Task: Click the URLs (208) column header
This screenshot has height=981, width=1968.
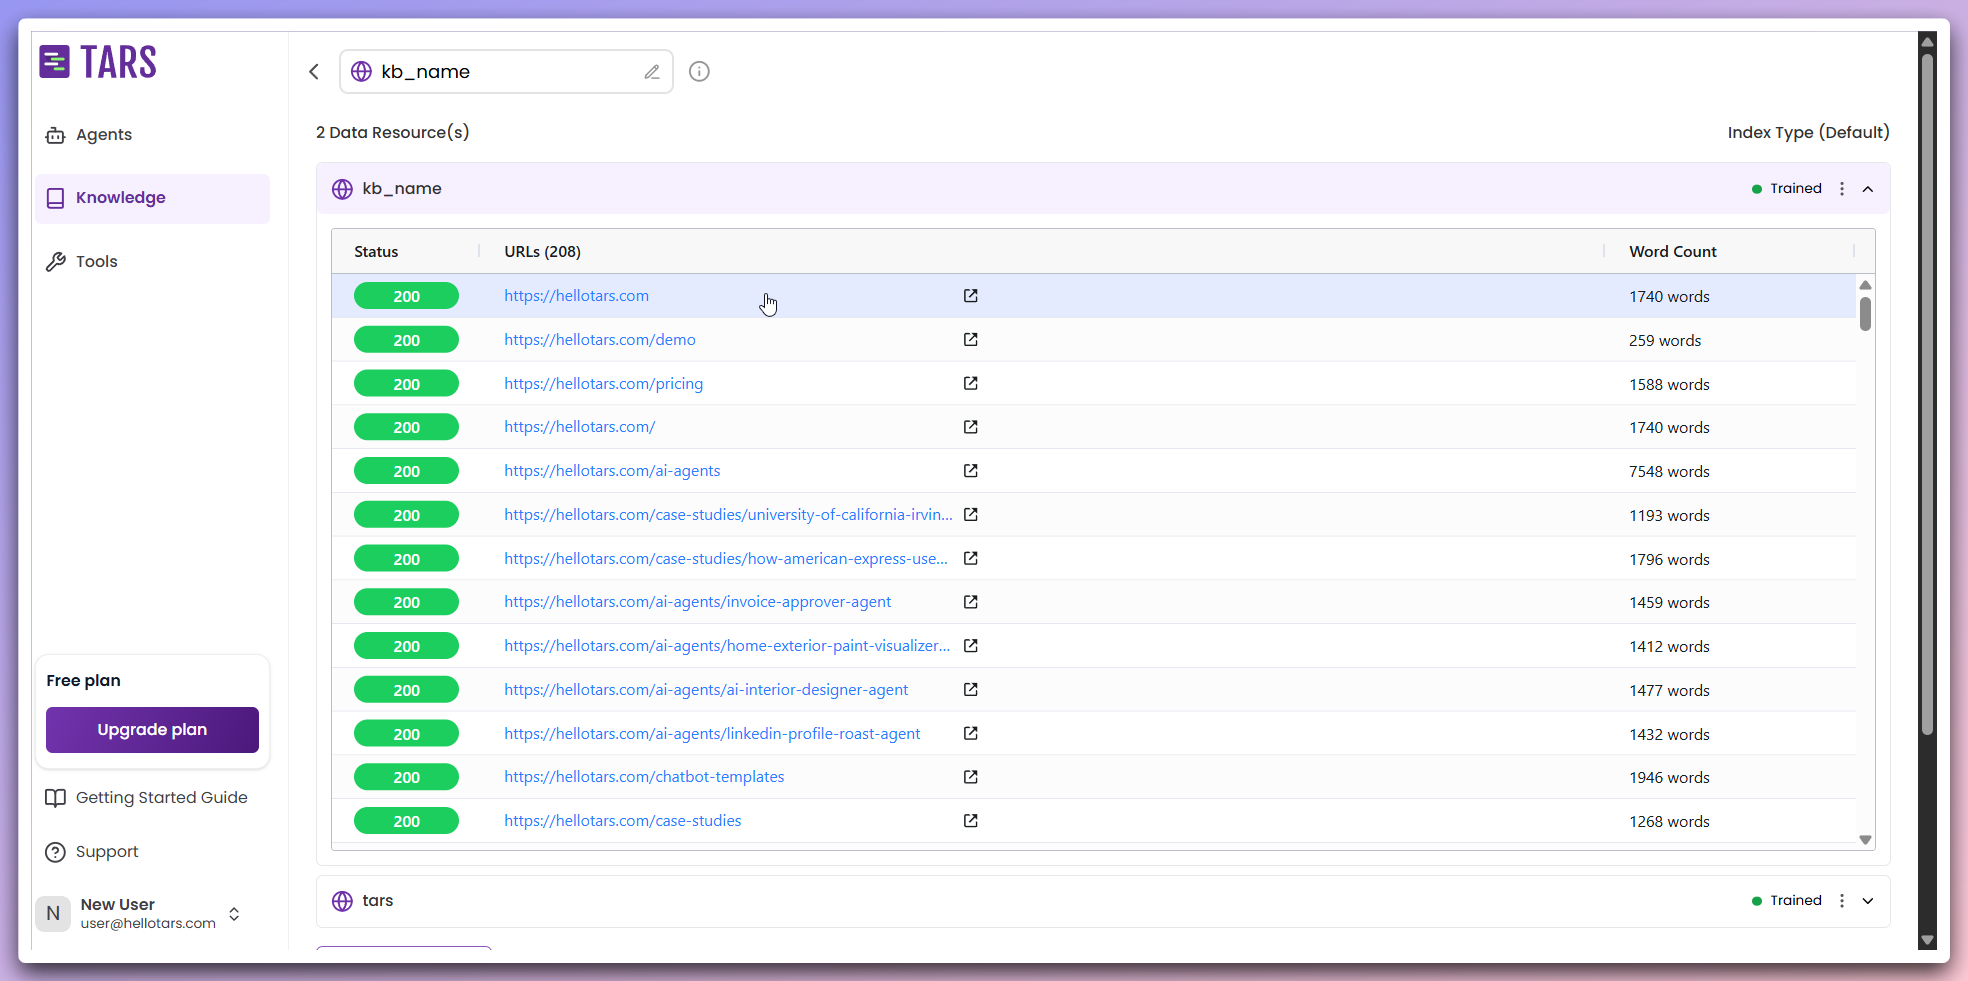Action: (x=542, y=252)
